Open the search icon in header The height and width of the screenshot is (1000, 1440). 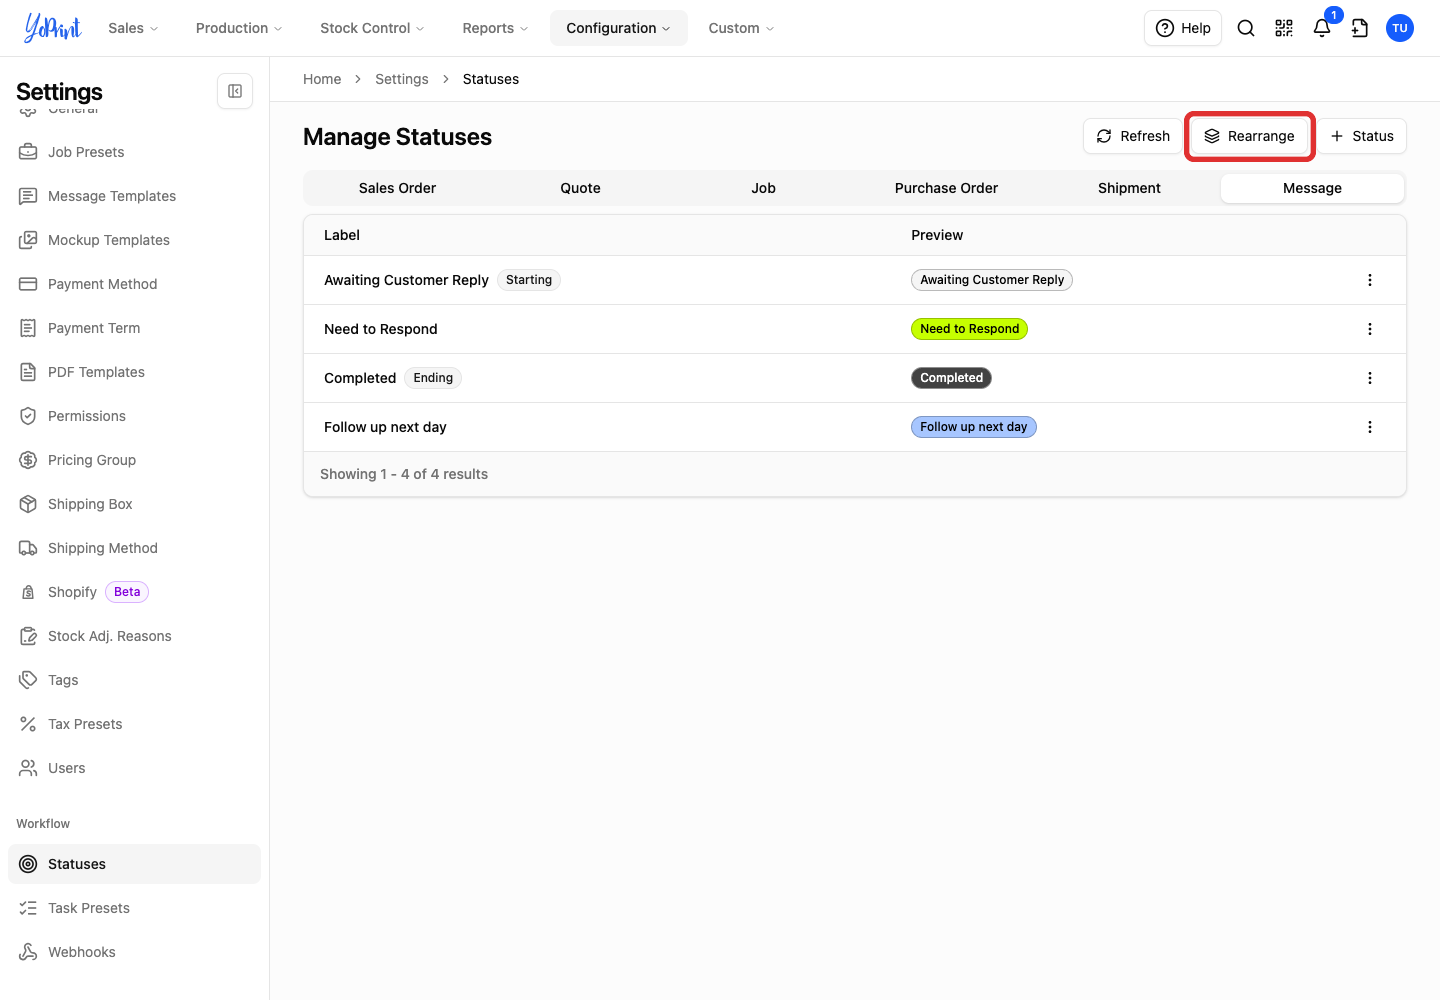(x=1246, y=28)
